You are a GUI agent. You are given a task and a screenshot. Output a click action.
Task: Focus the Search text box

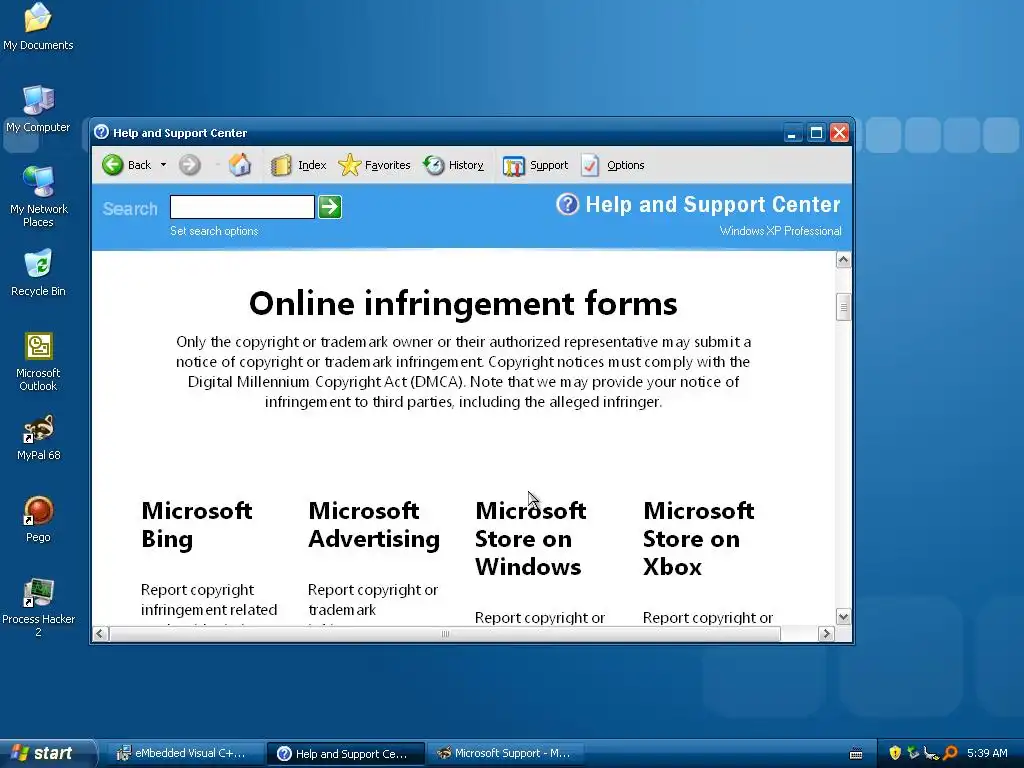coord(242,207)
